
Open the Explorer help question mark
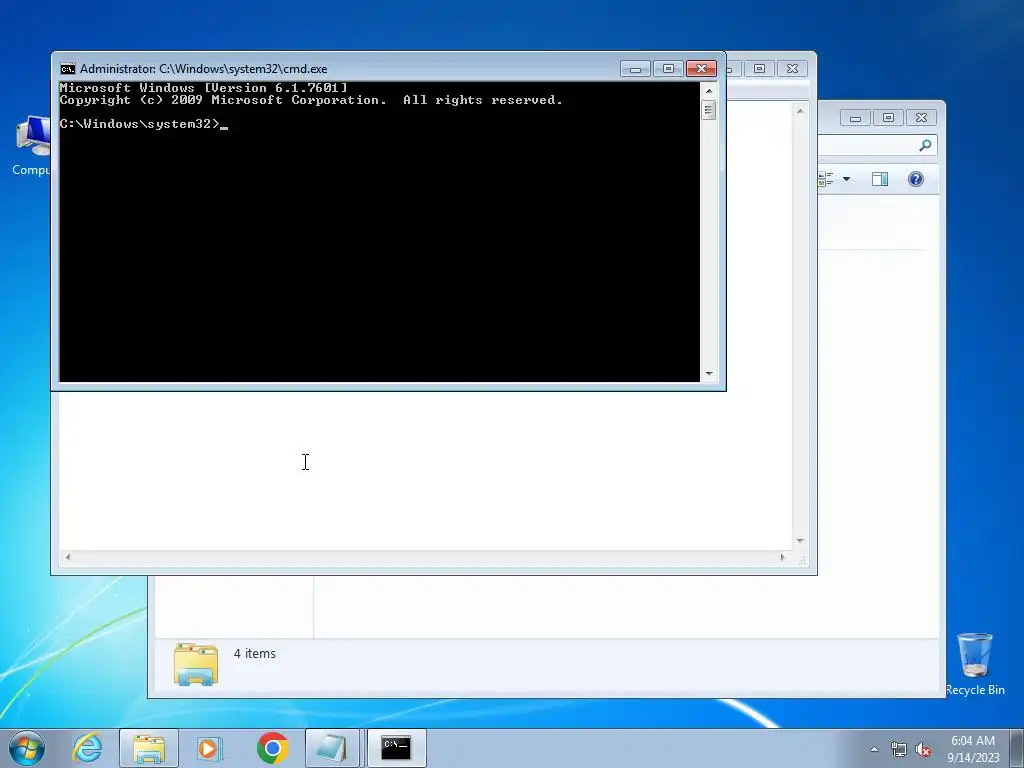click(x=916, y=179)
